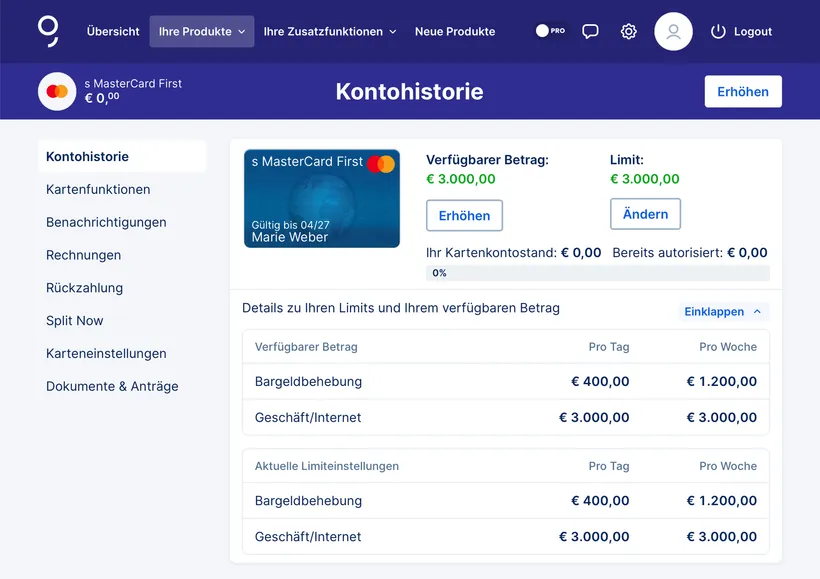Viewport: 820px width, 579px height.
Task: Click the George logo icon
Action: [x=48, y=31]
